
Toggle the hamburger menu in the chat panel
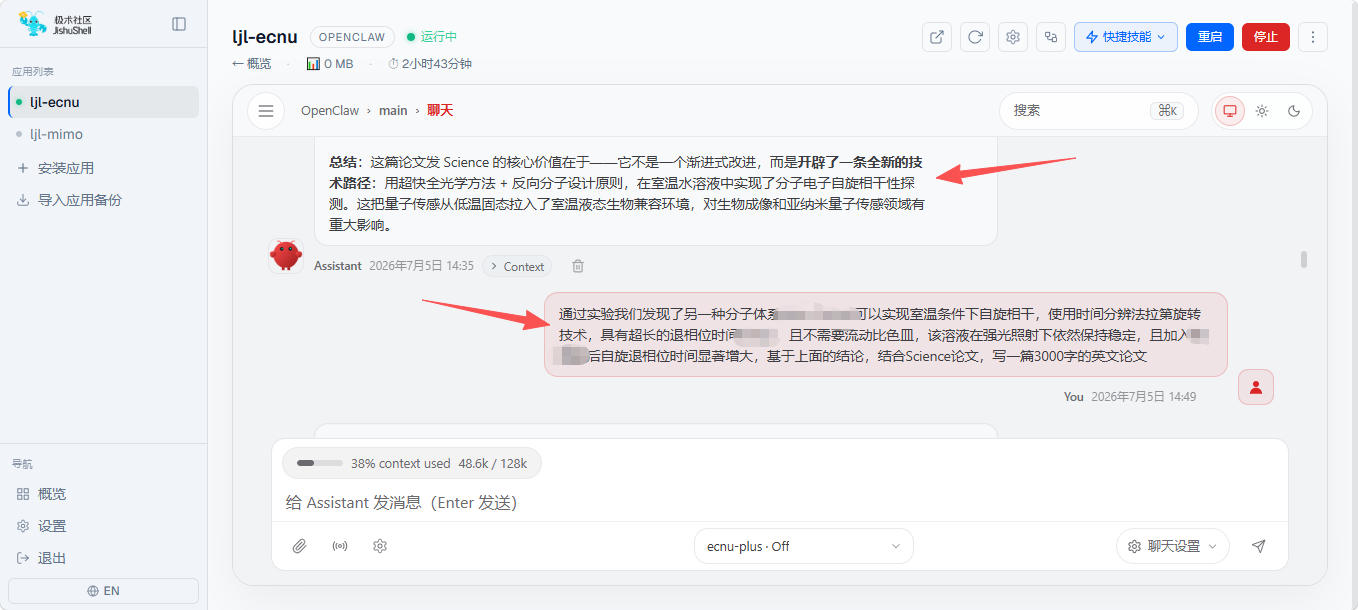coord(266,111)
